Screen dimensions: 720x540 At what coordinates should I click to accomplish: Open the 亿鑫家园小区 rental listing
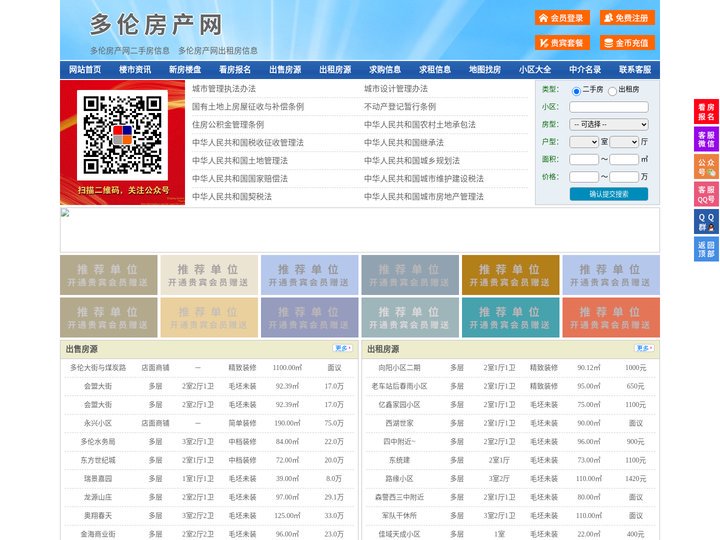tap(399, 405)
